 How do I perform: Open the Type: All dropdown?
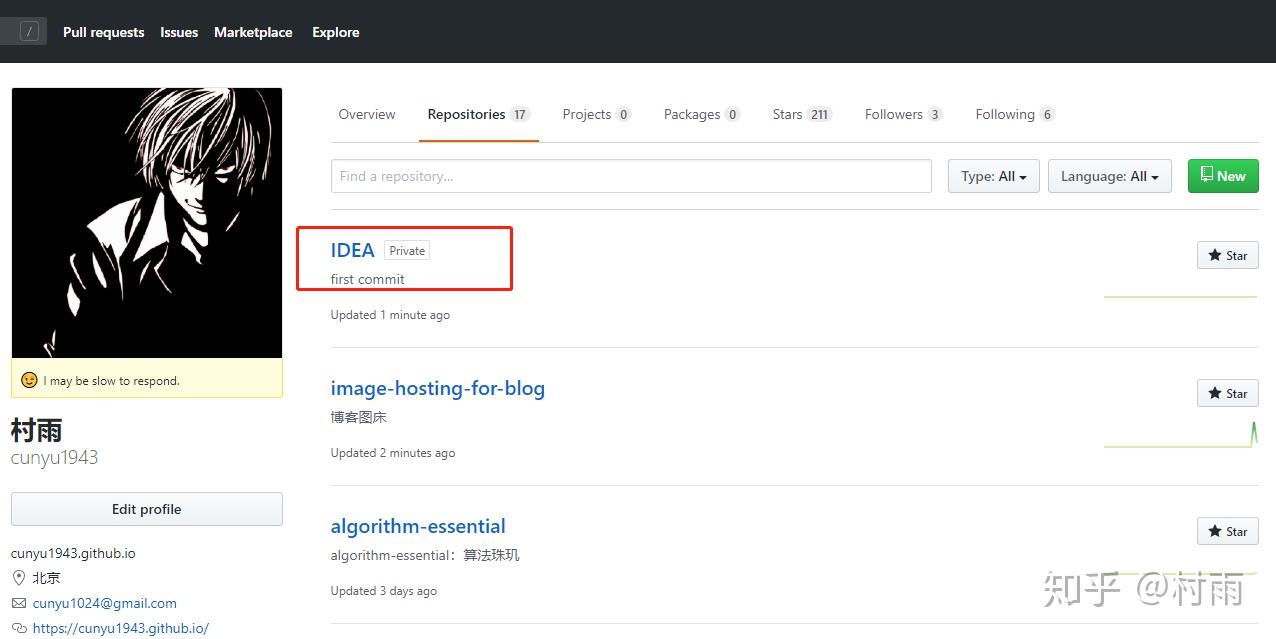(x=993, y=176)
